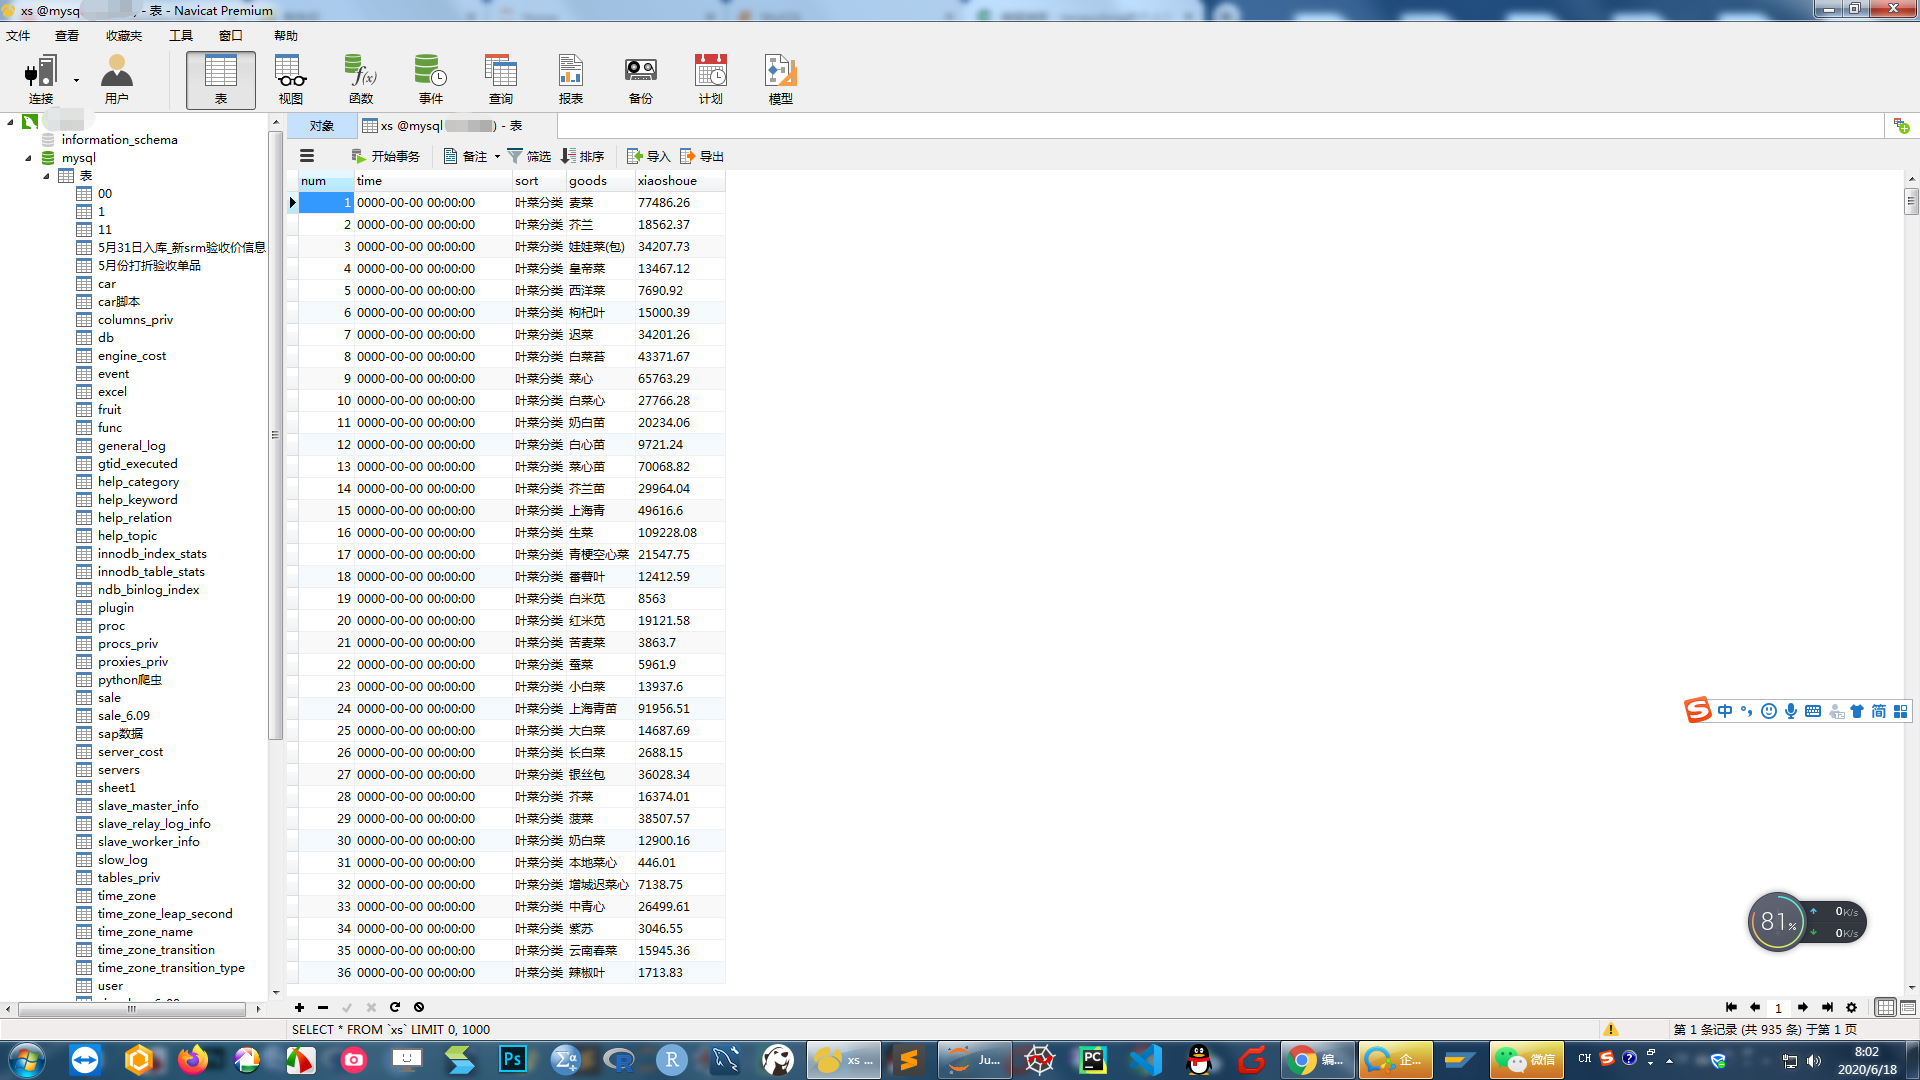Select the sale_6.09 table in tree
This screenshot has width=1920, height=1080.
(123, 715)
